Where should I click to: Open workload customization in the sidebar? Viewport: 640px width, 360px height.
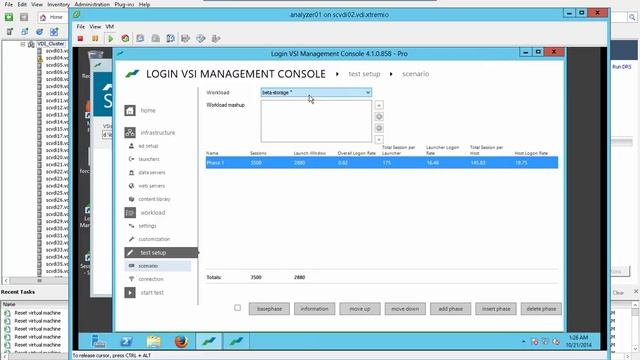tap(154, 239)
